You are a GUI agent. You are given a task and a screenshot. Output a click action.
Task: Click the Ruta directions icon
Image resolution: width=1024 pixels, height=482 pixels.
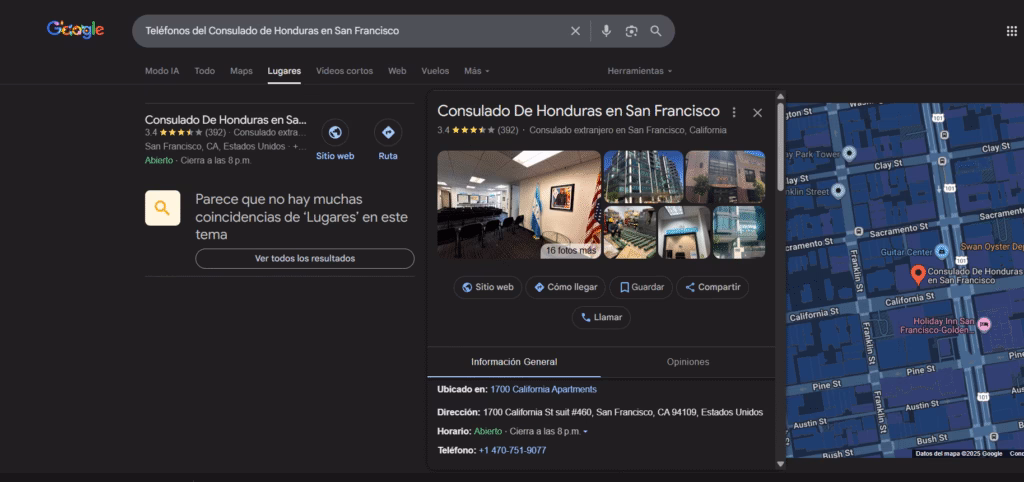(388, 132)
